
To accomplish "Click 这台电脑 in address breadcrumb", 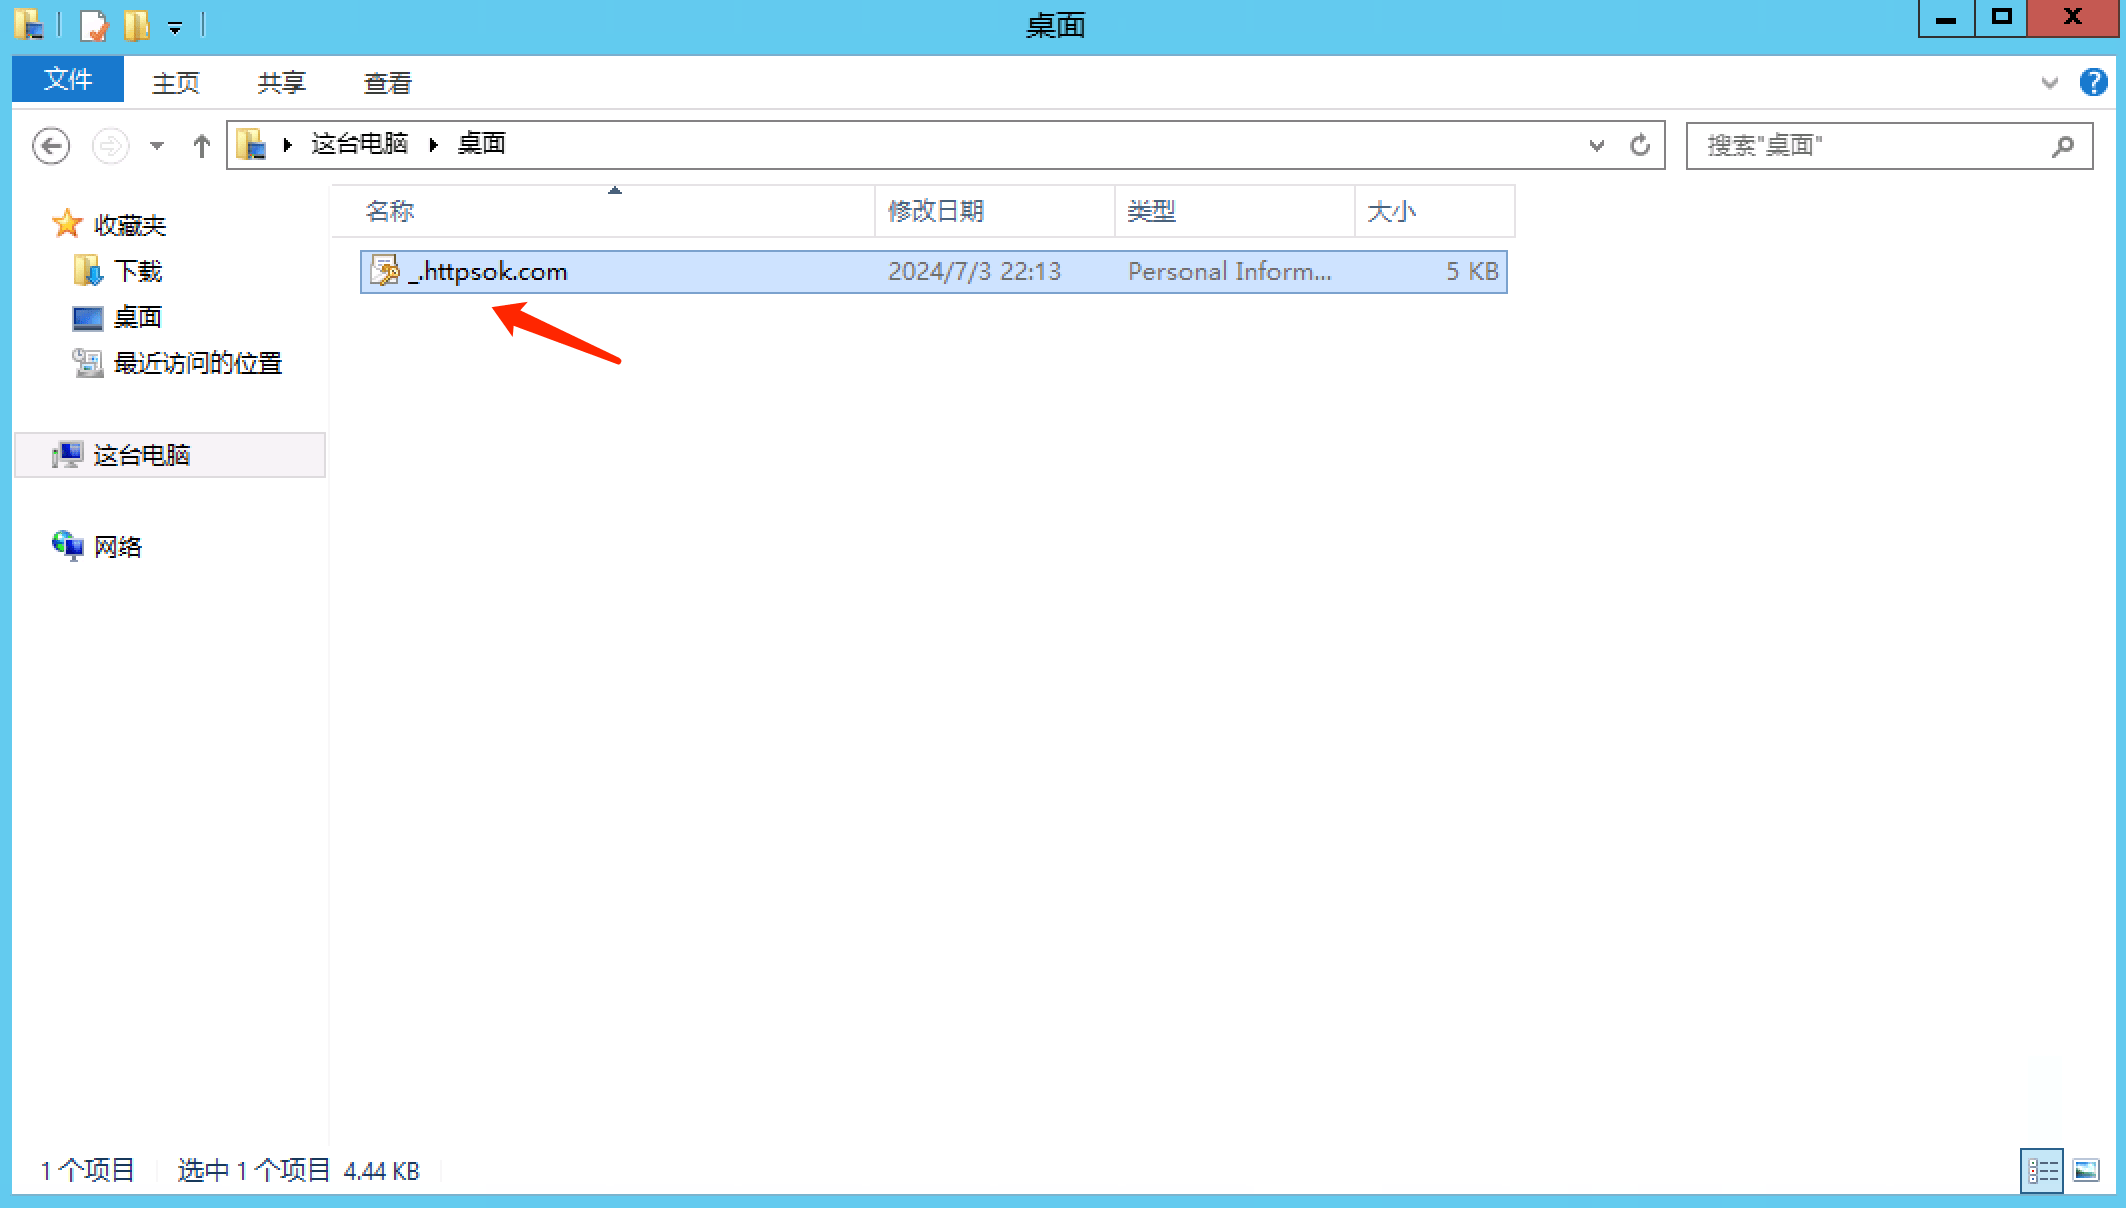I will 359,144.
